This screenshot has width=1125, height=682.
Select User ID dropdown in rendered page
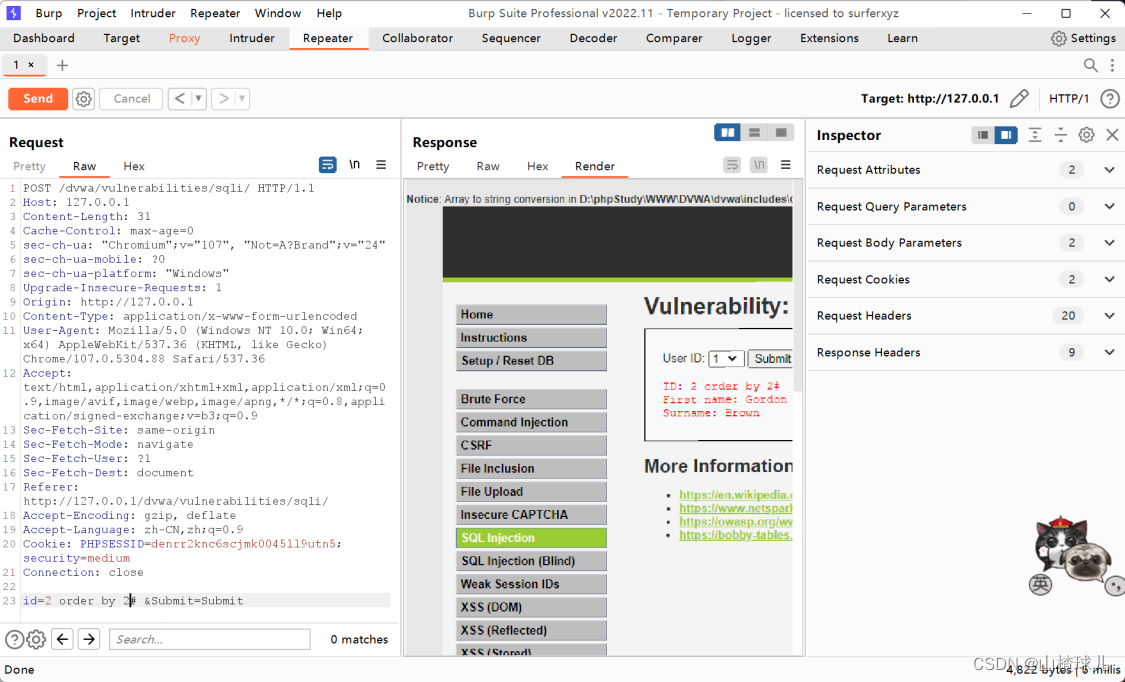725,359
